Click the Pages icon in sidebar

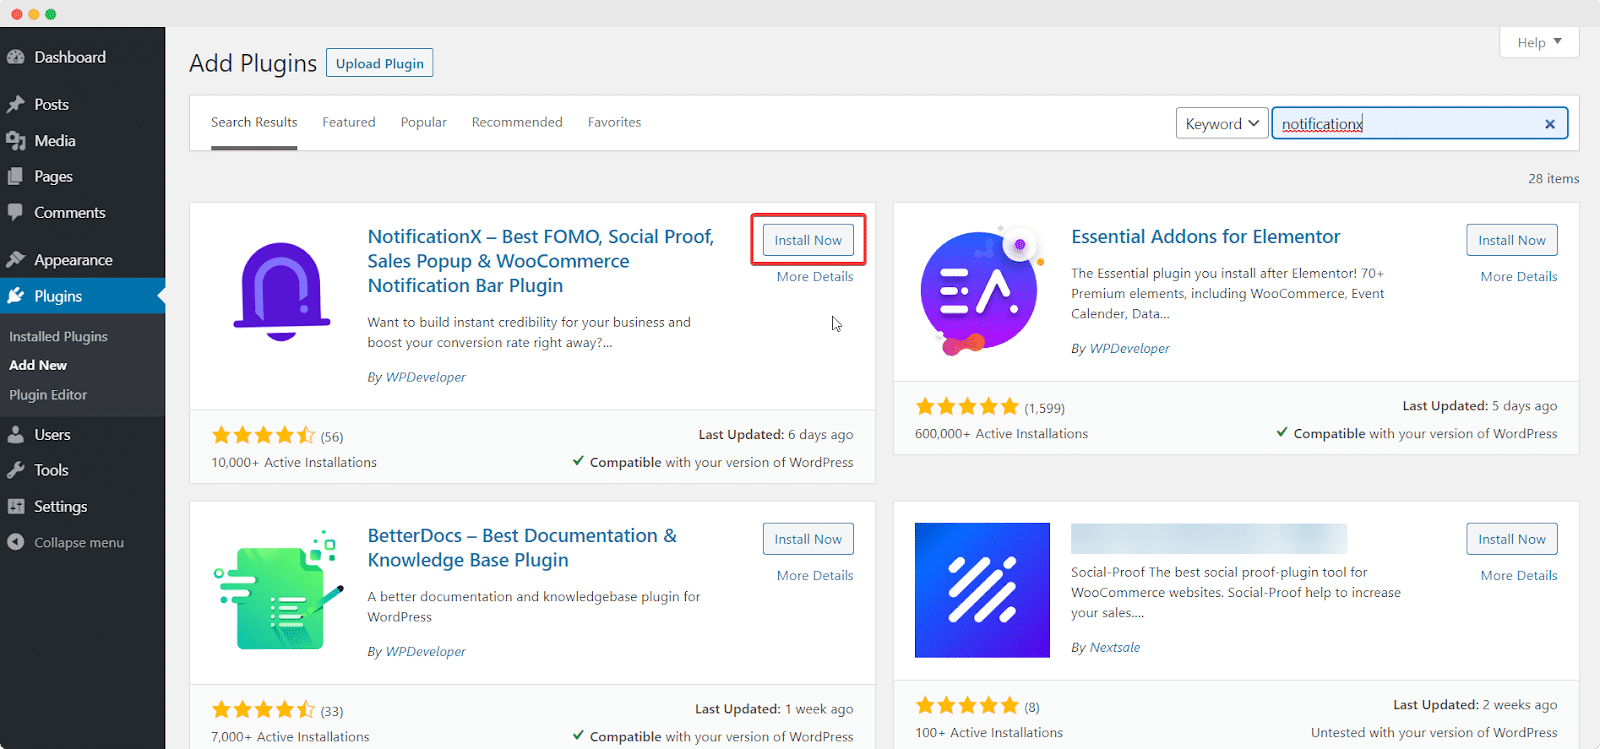coord(16,176)
